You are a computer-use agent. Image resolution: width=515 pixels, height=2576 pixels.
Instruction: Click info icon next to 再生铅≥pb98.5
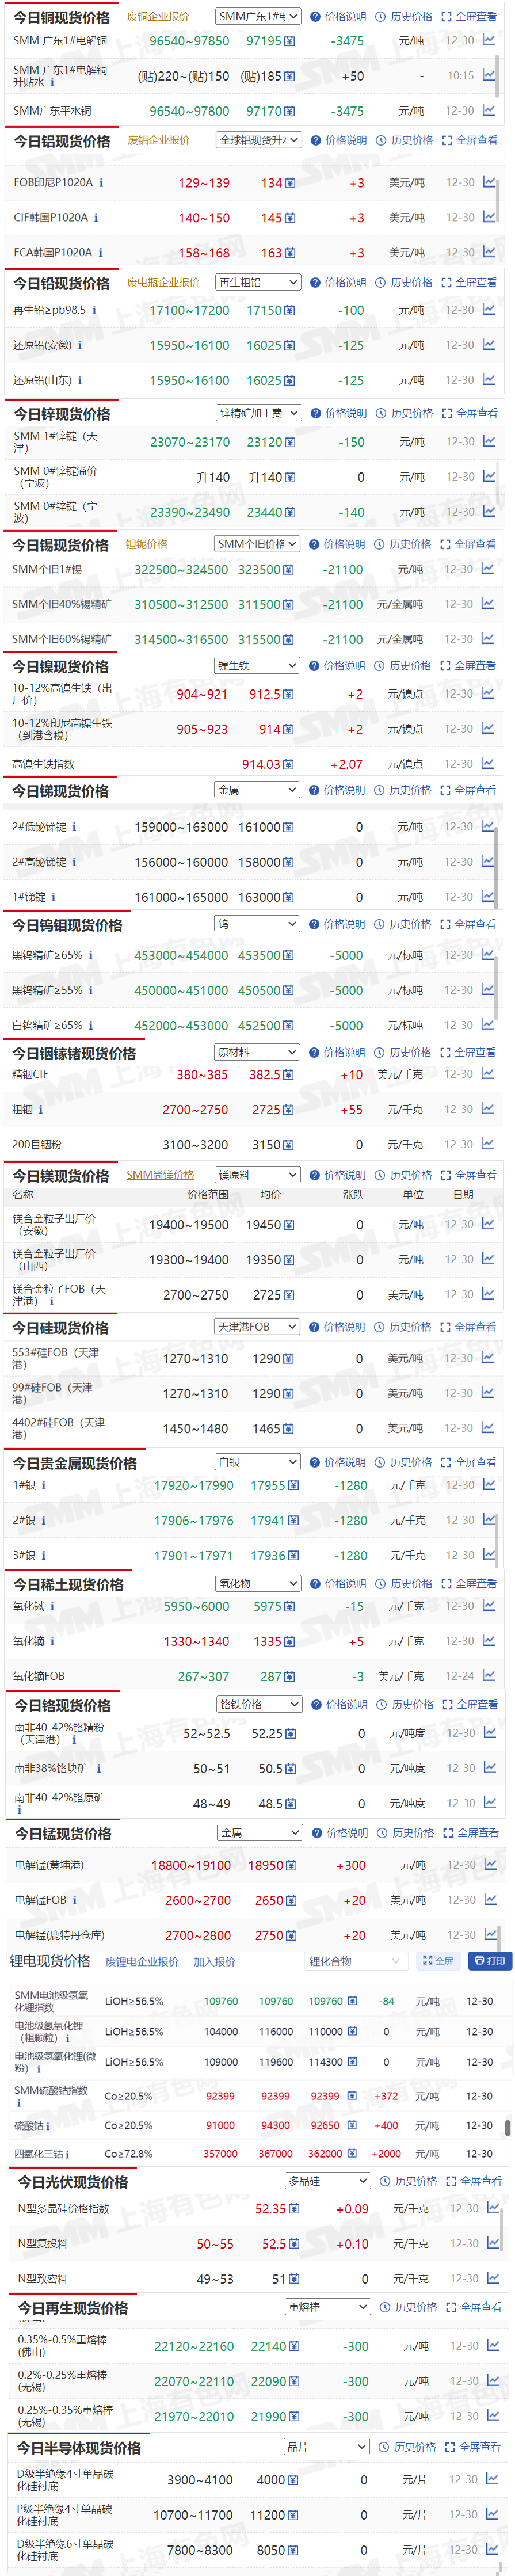94,311
